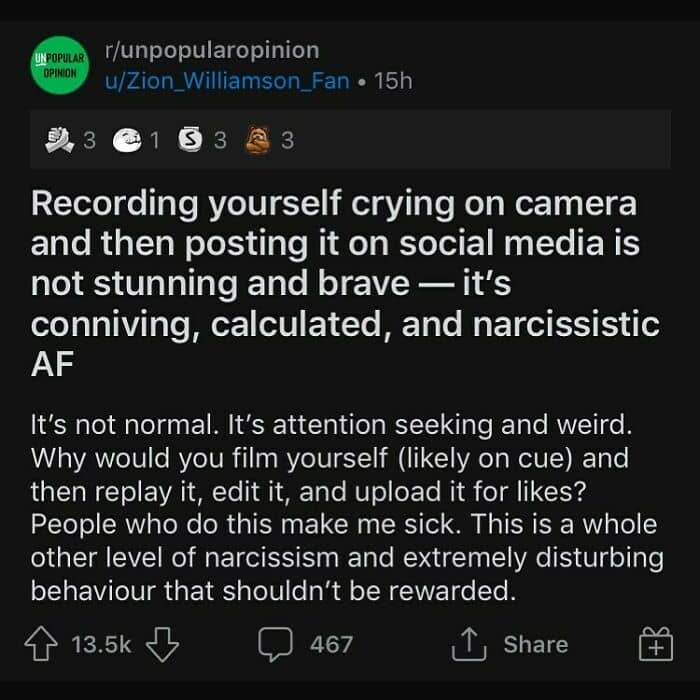Tap the brown bear award icon
Image resolution: width=700 pixels, height=700 pixels.
(x=258, y=141)
